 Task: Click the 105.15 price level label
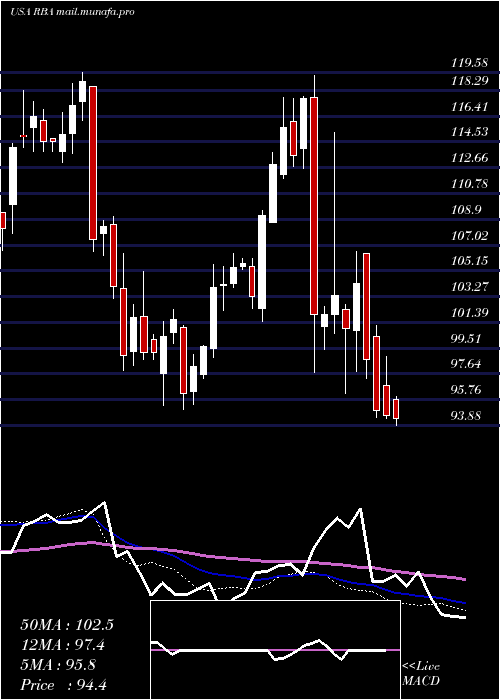[469, 261]
